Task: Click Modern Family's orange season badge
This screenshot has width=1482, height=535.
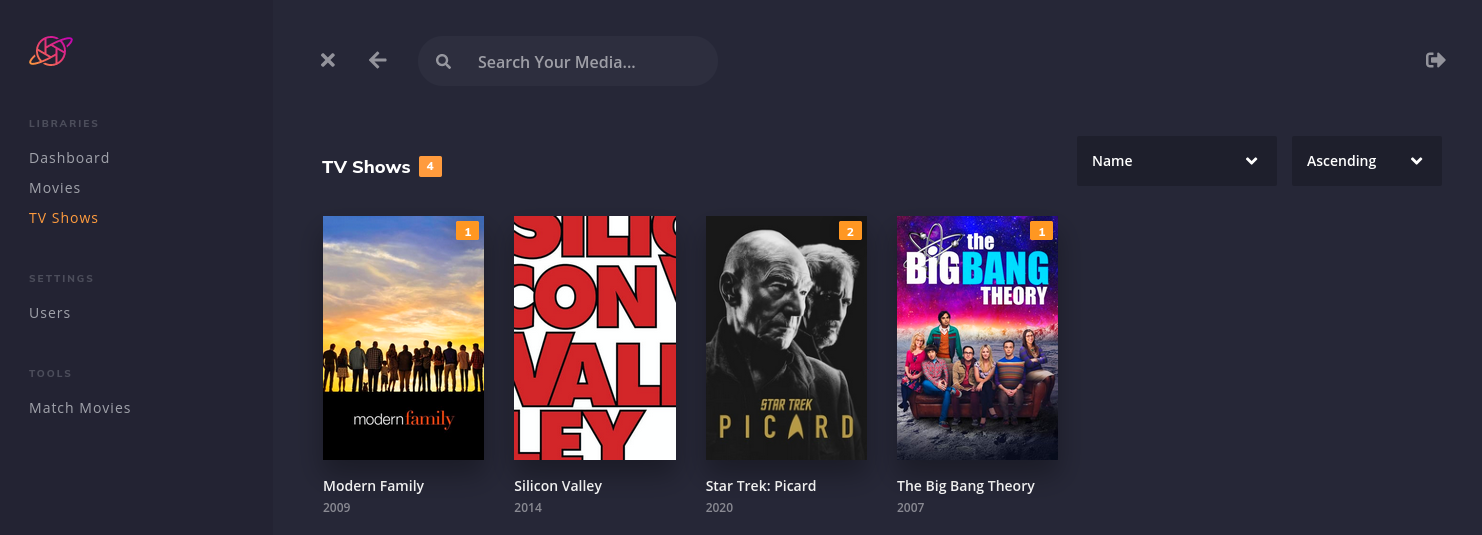Action: point(467,231)
